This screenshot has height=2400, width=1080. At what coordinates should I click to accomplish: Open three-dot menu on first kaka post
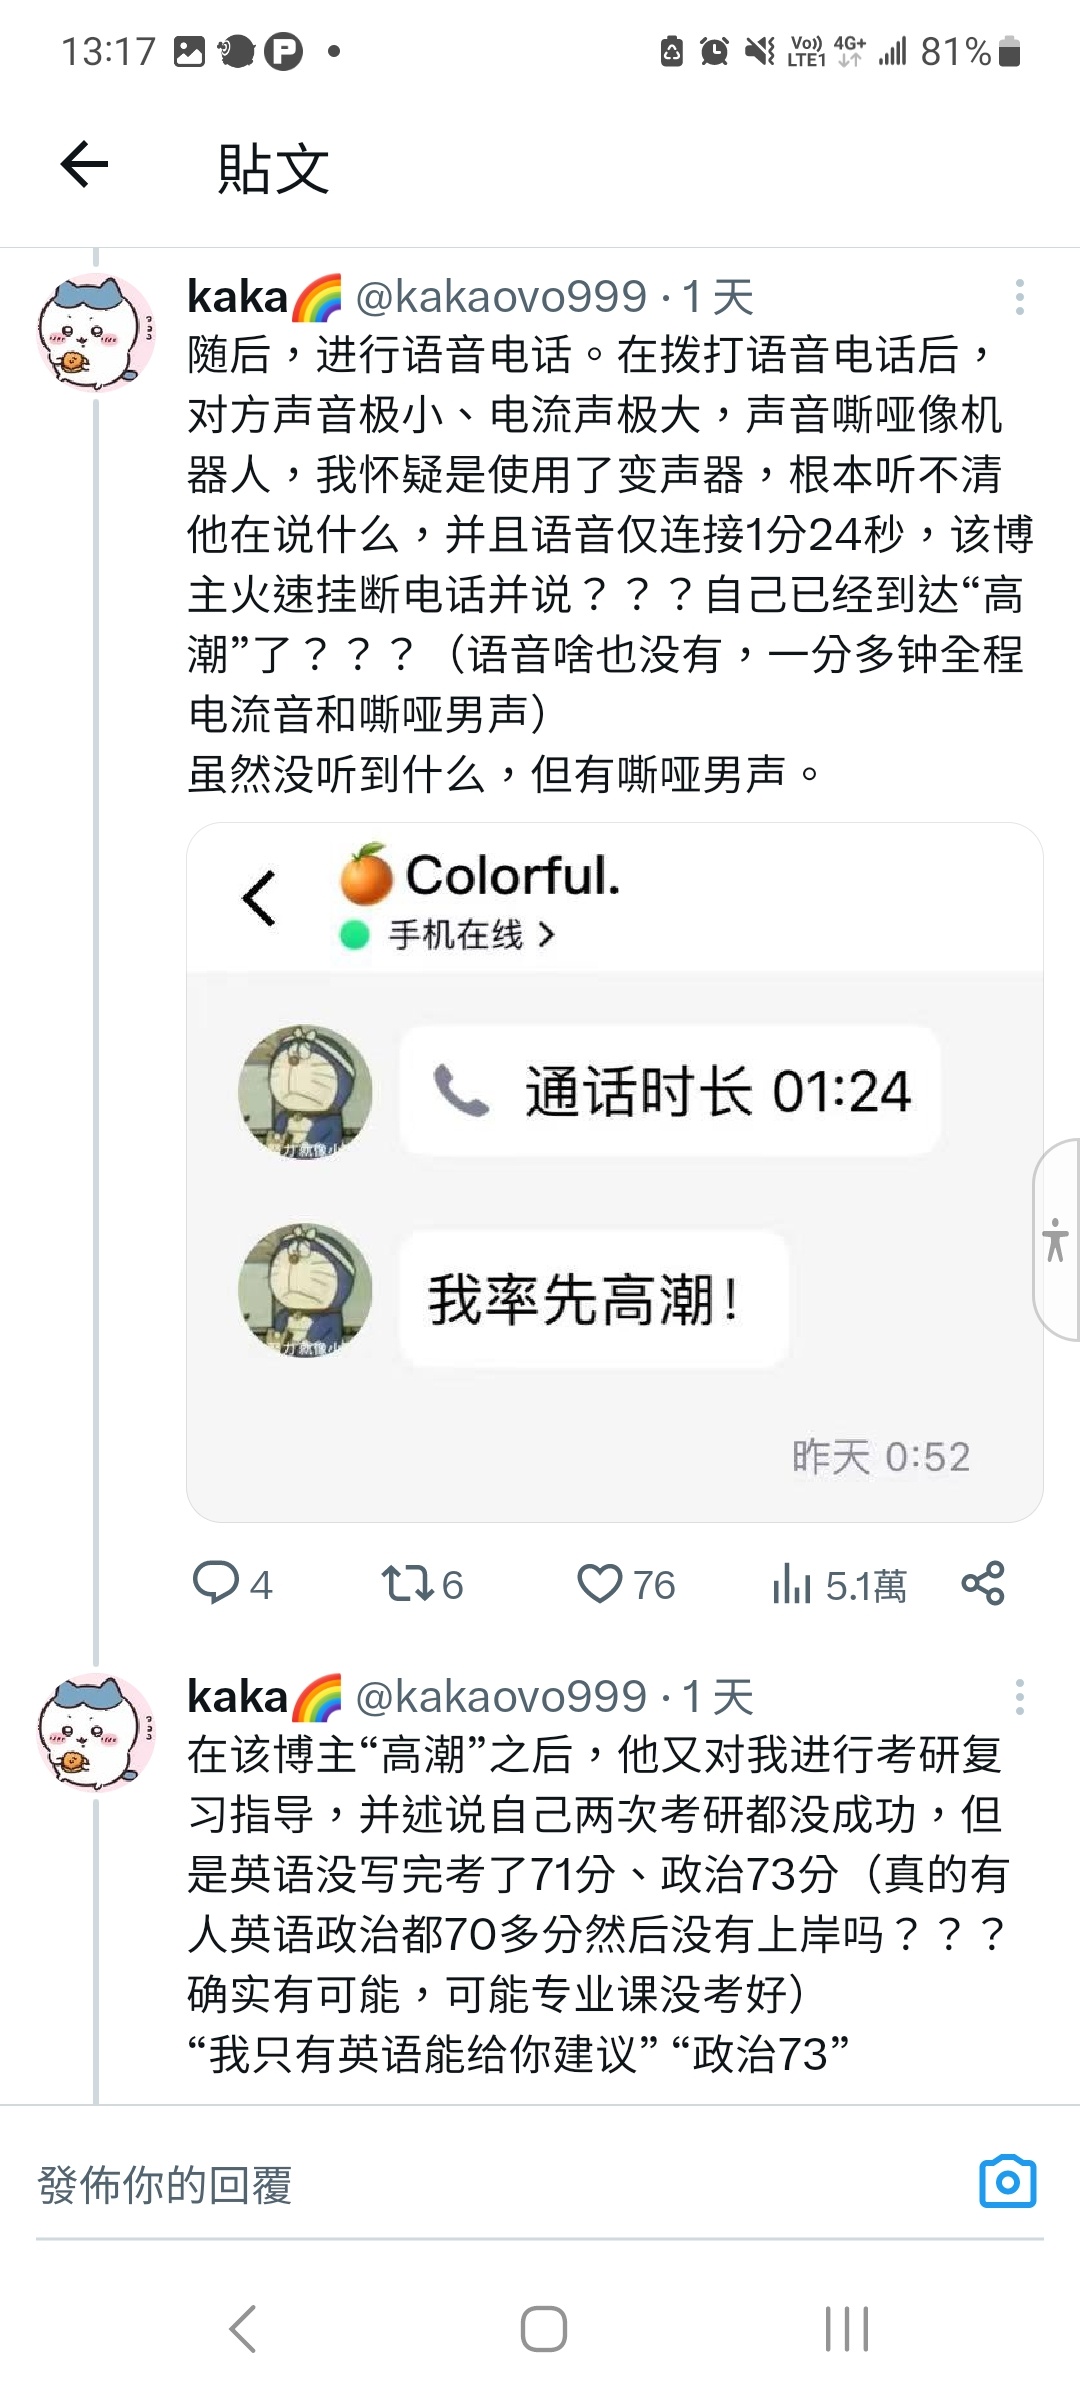click(1019, 297)
